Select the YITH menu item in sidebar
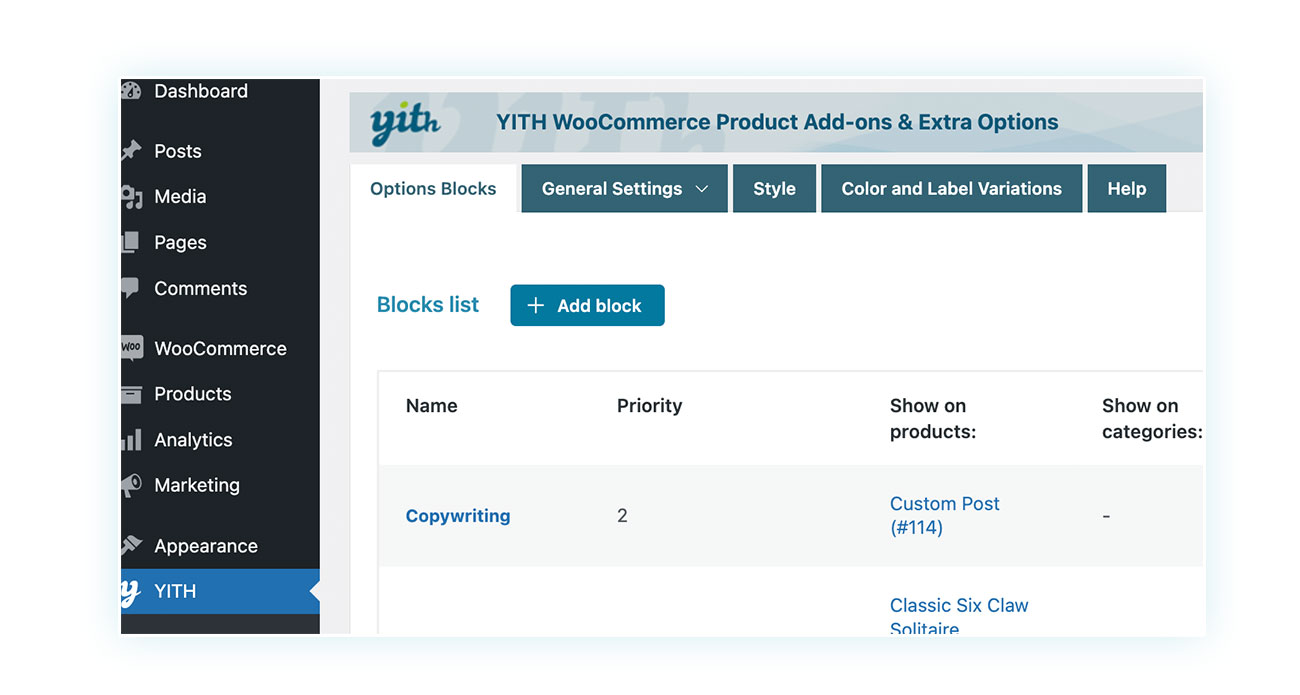The width and height of the screenshot is (1300, 695). pyautogui.click(x=220, y=592)
